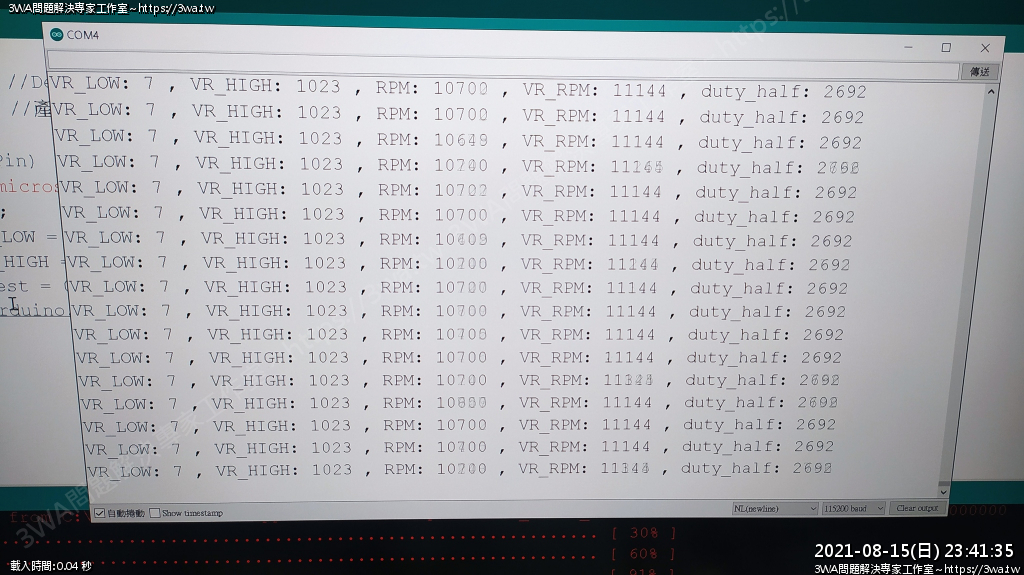
Task: Click the RPM value 10649 in output
Action: pos(462,139)
